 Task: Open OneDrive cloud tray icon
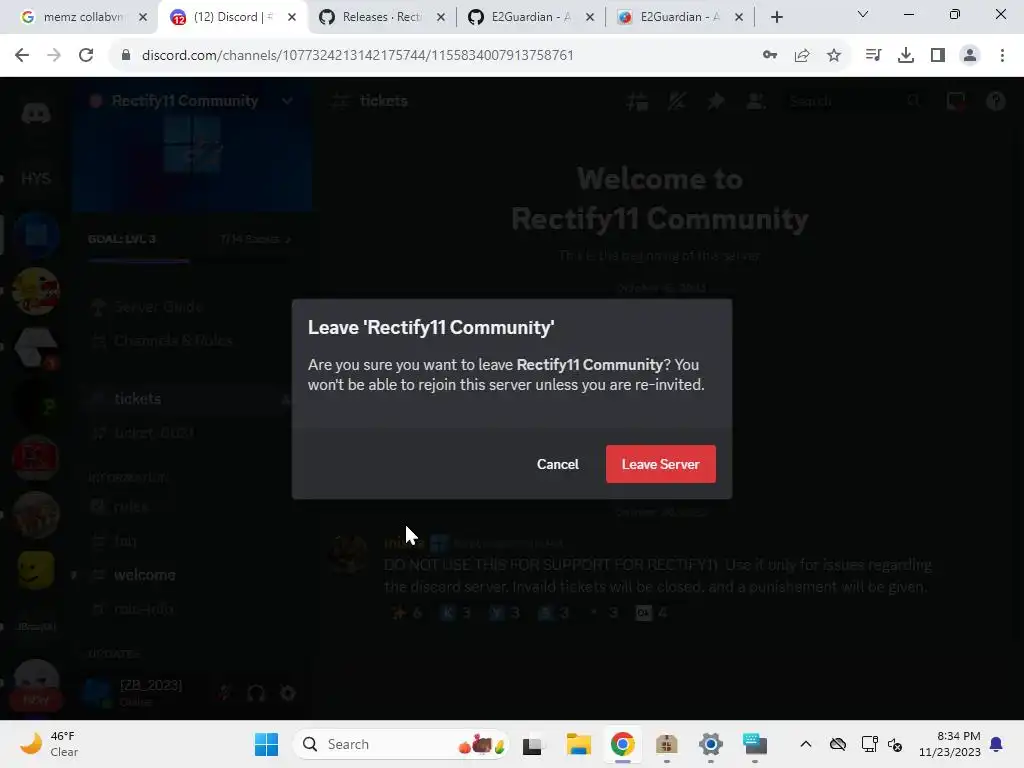[838, 744]
